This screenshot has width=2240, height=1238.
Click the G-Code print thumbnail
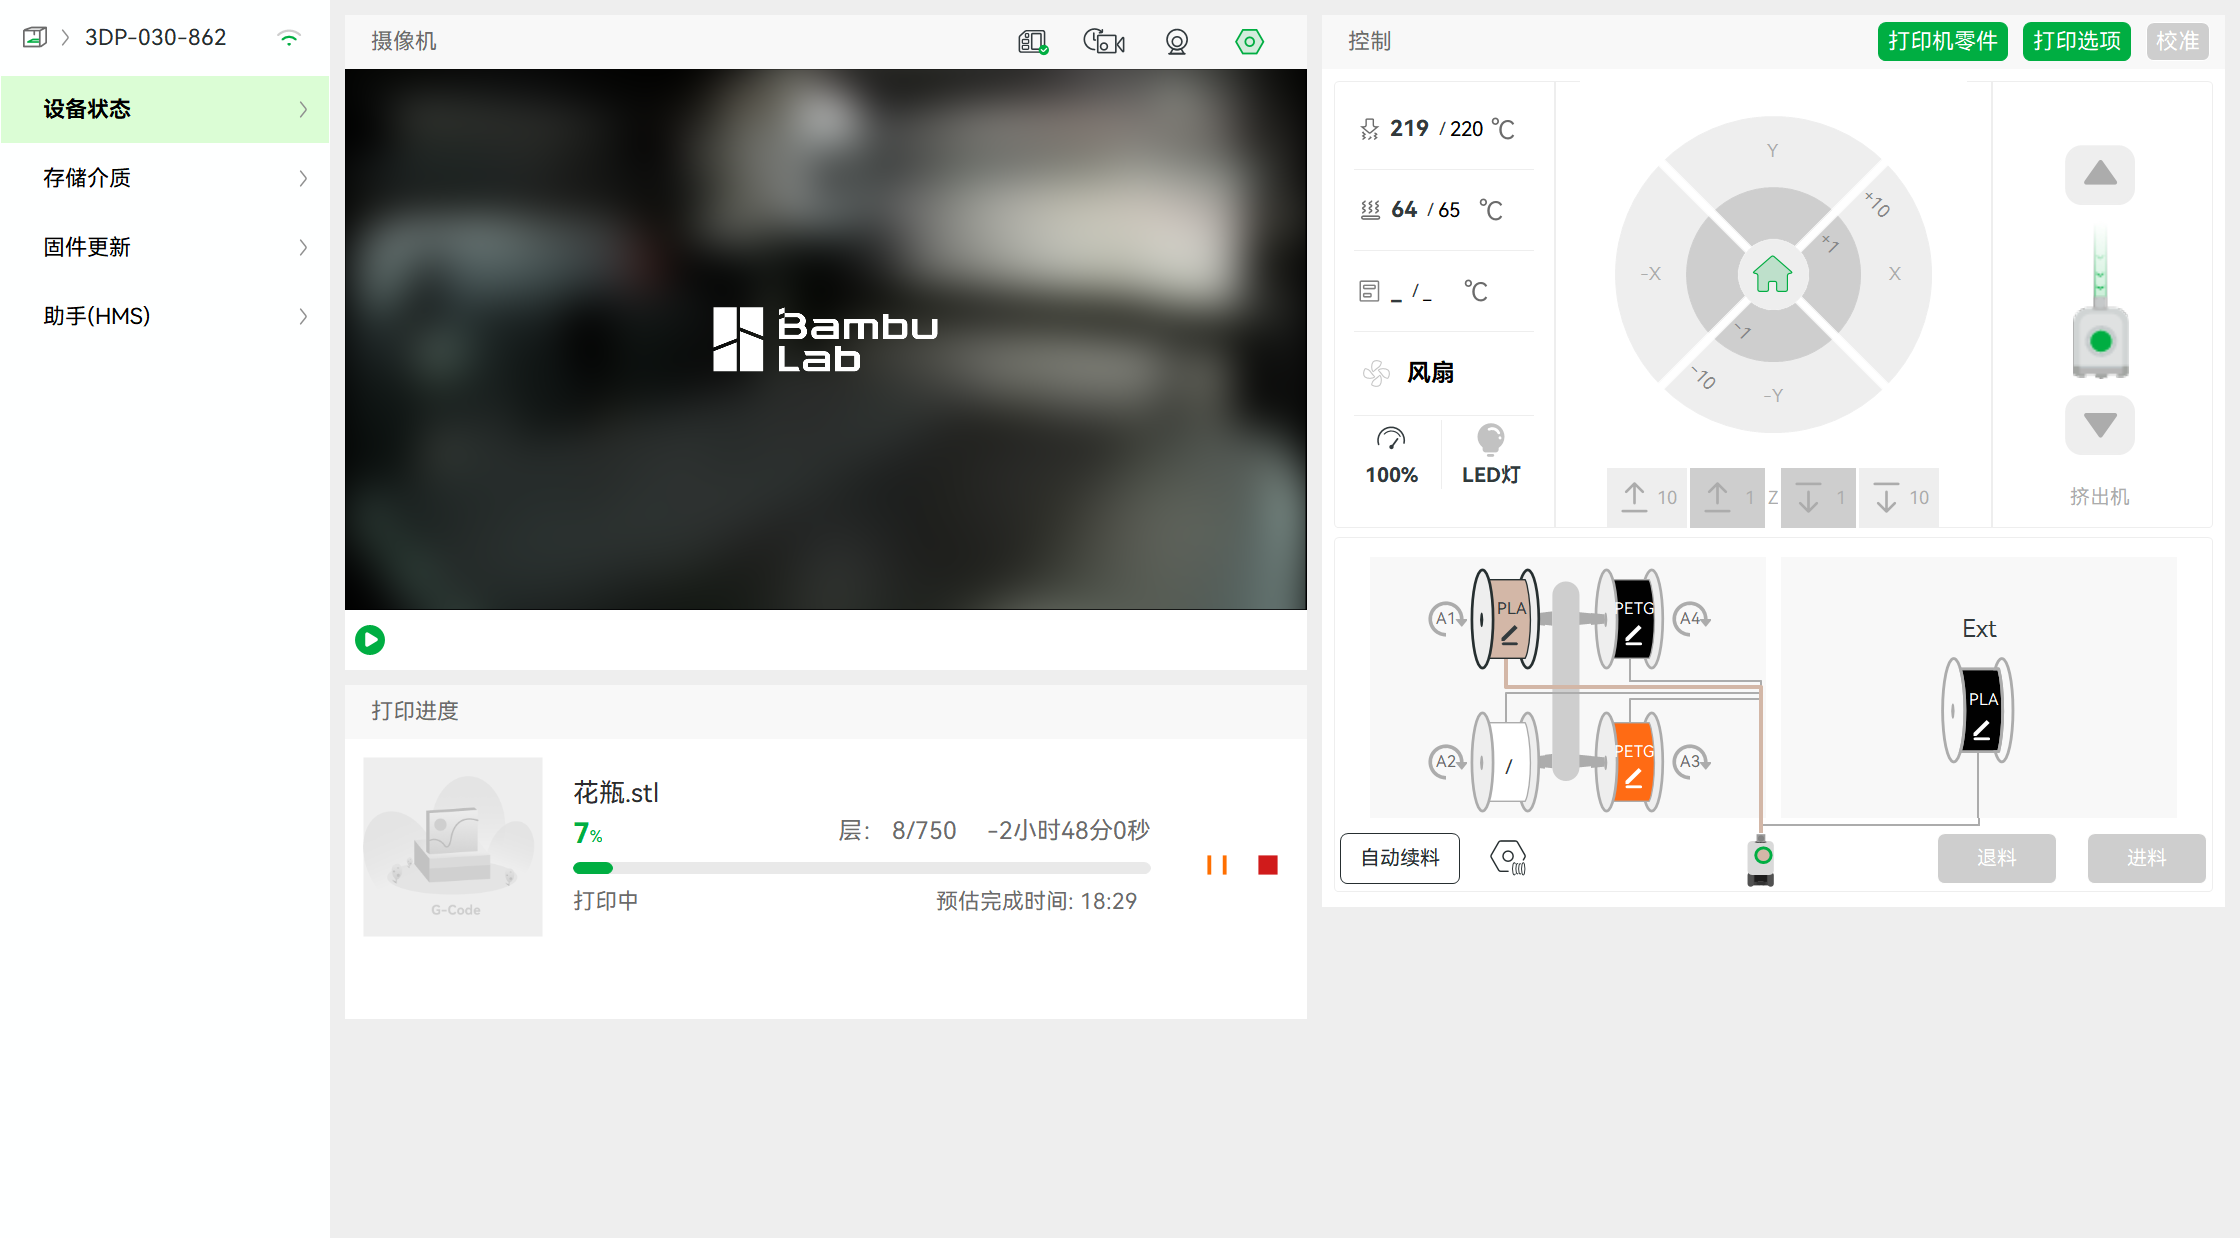click(453, 847)
